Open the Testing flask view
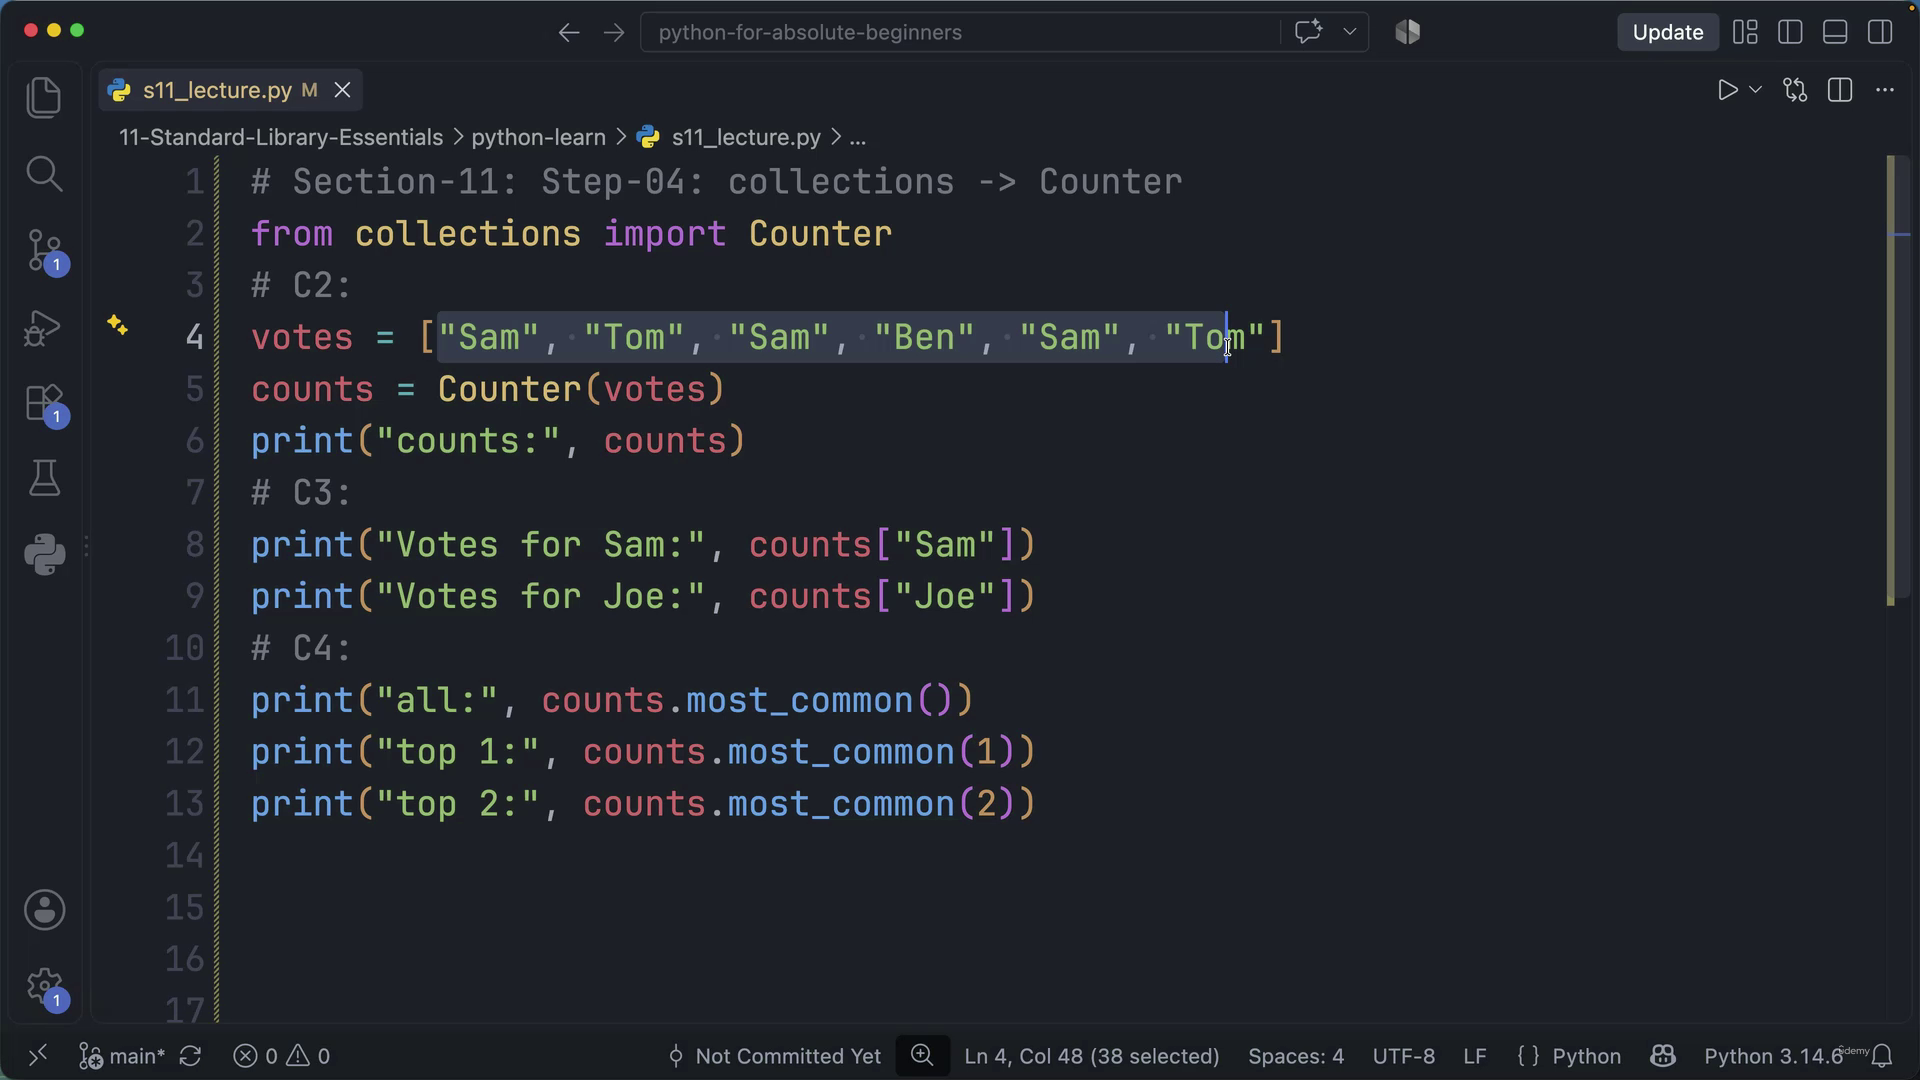Screen dimensions: 1920x1080 [x=44, y=479]
